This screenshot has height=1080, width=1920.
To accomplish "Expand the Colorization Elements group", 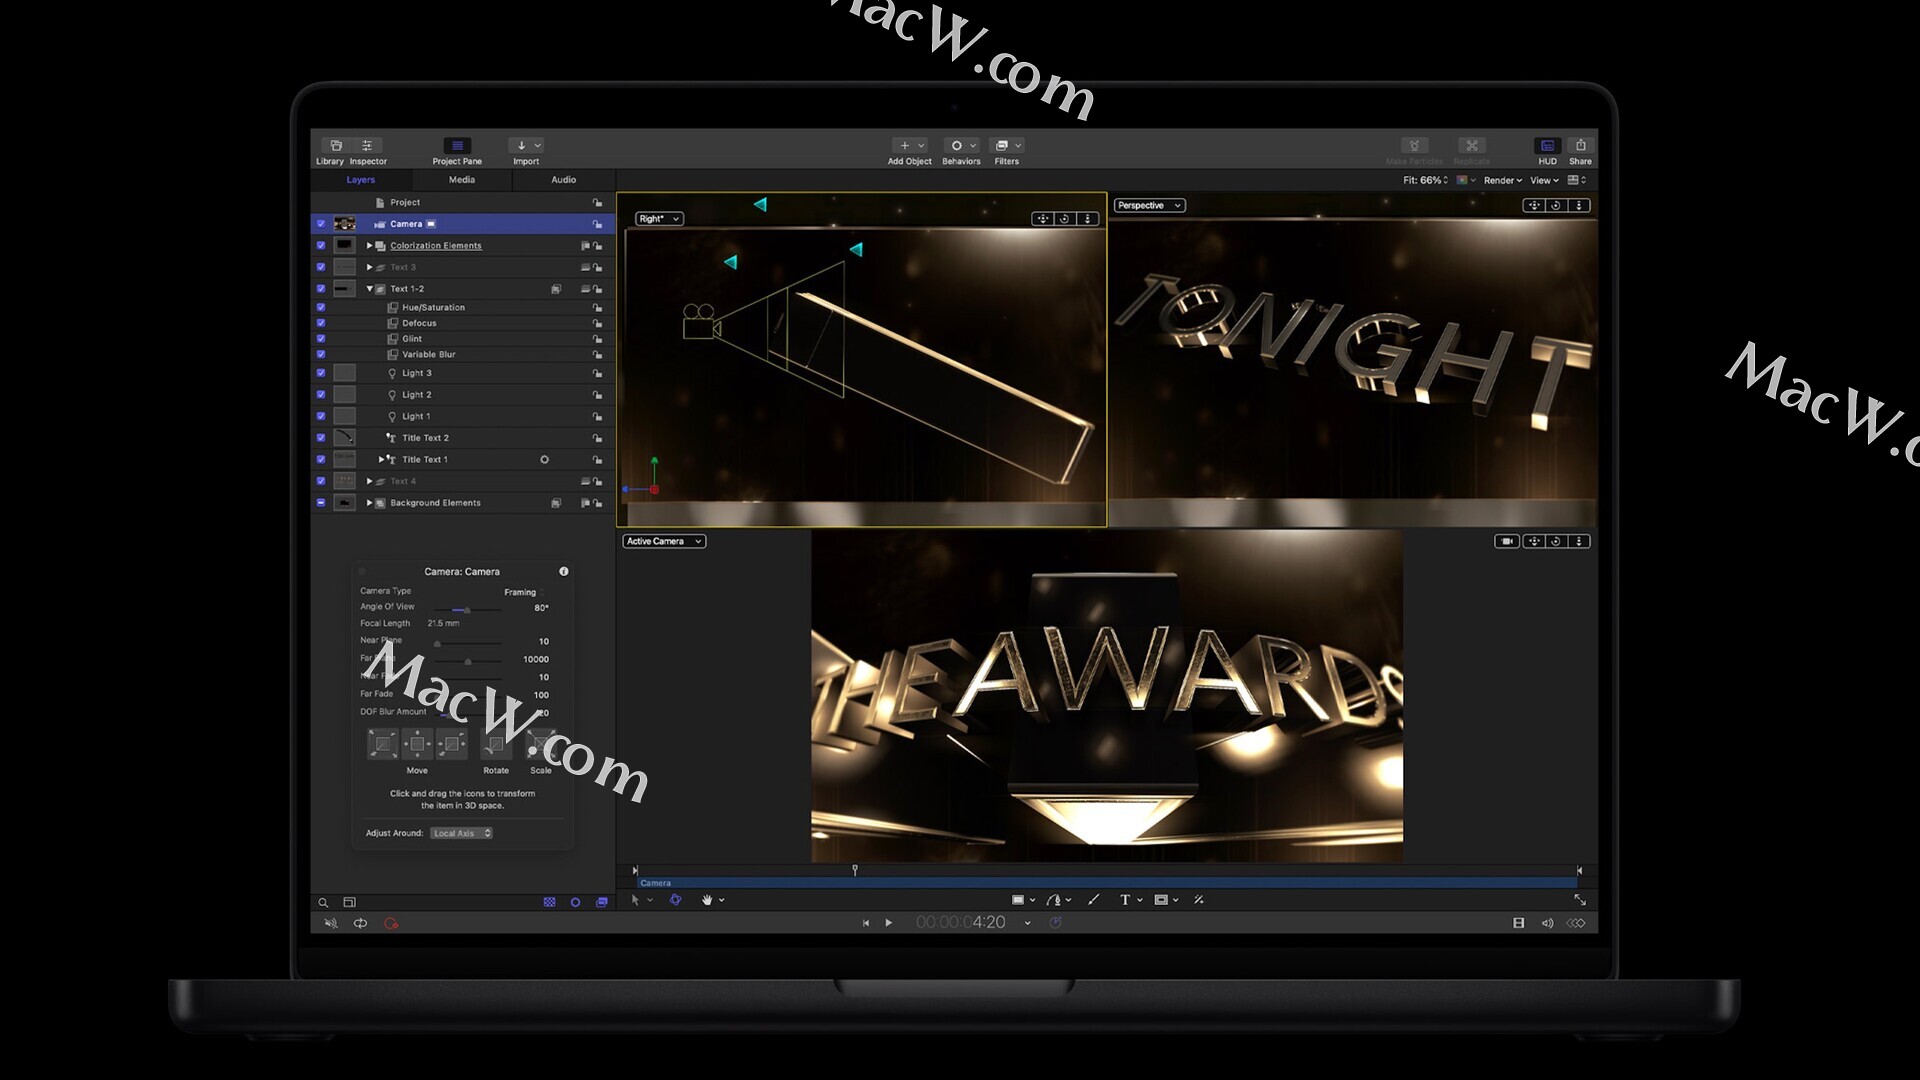I will (x=369, y=246).
